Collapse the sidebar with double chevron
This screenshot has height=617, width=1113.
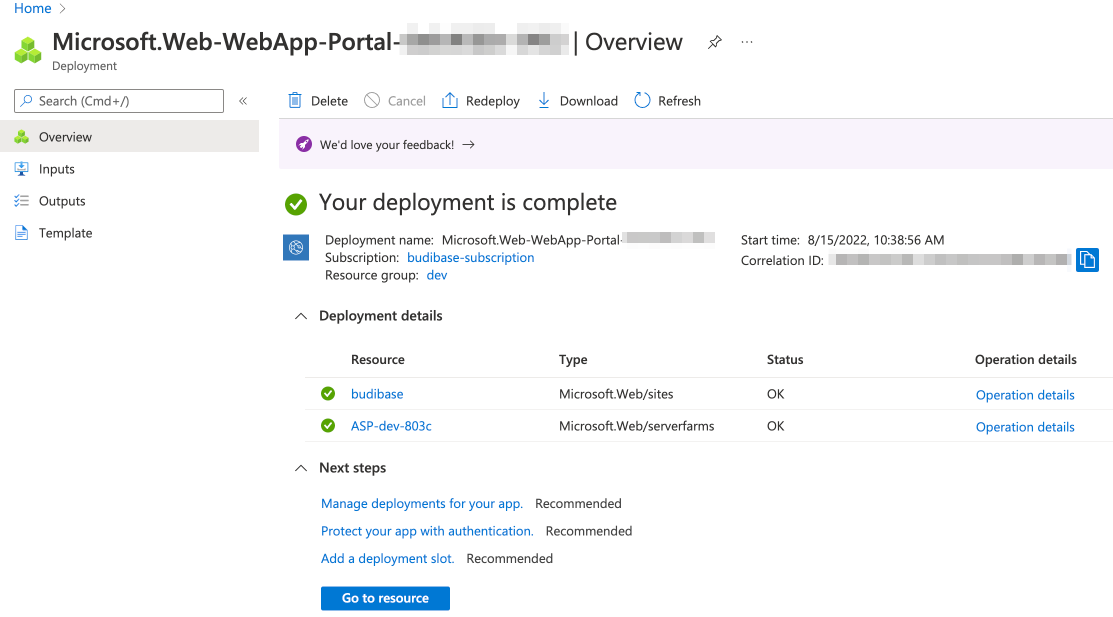point(243,101)
